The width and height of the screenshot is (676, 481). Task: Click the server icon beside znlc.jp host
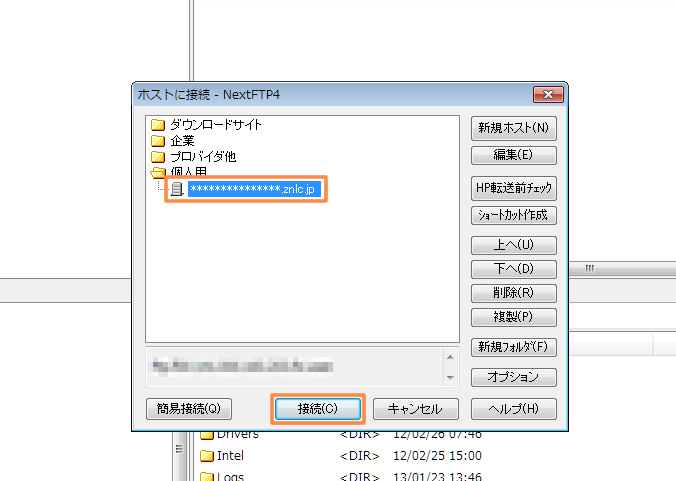177,189
